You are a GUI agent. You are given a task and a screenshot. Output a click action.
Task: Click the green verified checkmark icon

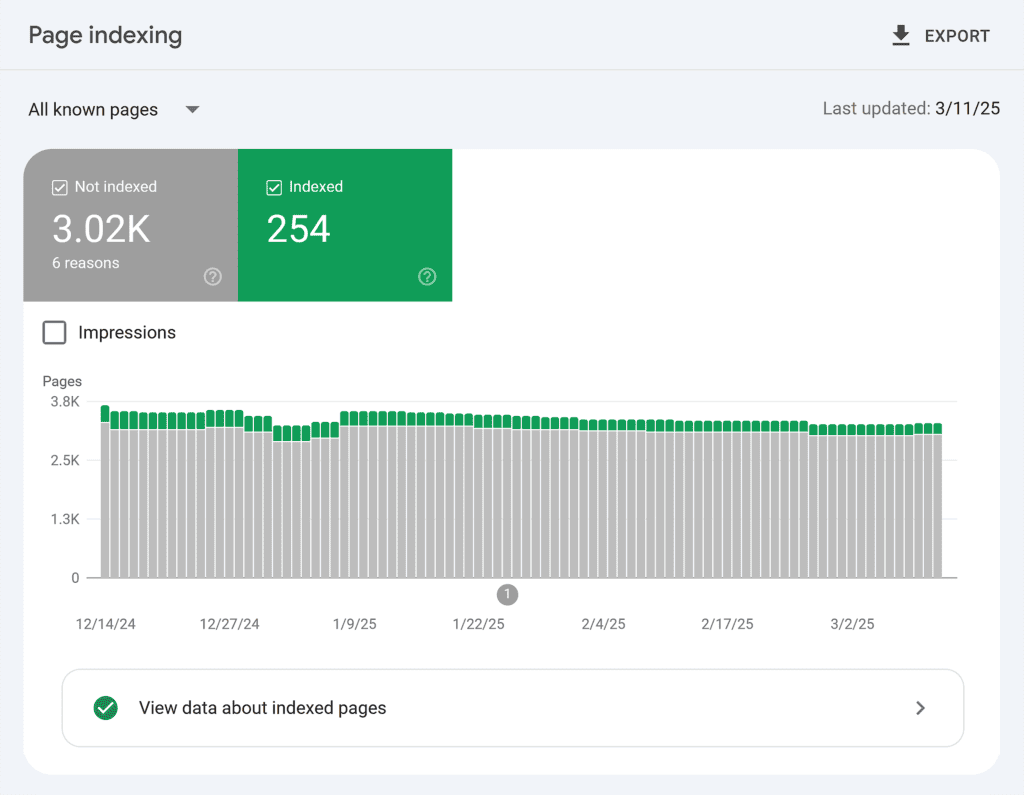(x=105, y=708)
